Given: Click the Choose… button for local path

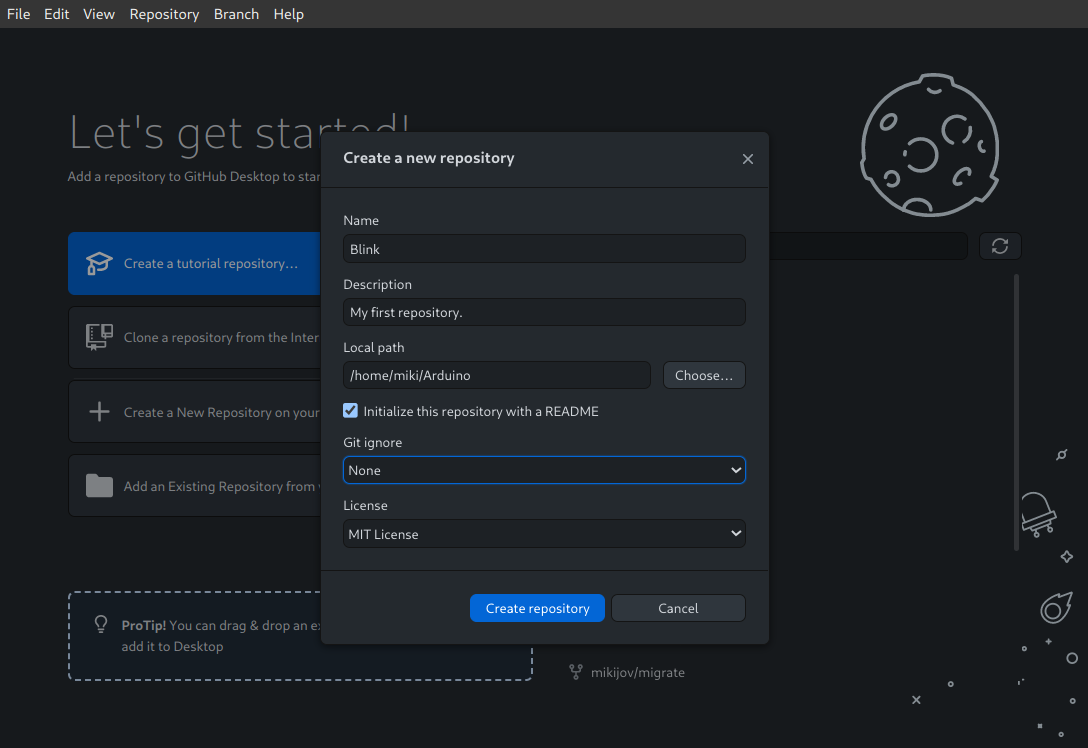Looking at the screenshot, I should click(x=704, y=375).
